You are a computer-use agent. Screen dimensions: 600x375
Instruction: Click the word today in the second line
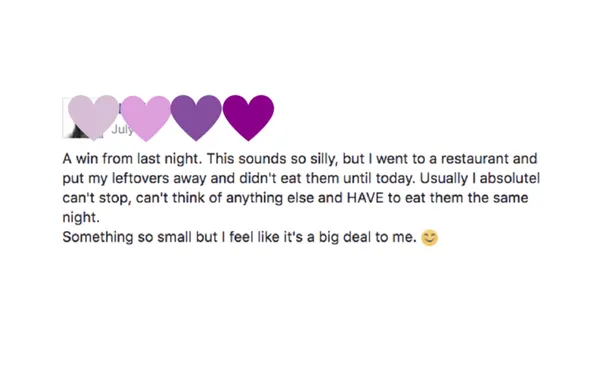(x=396, y=179)
